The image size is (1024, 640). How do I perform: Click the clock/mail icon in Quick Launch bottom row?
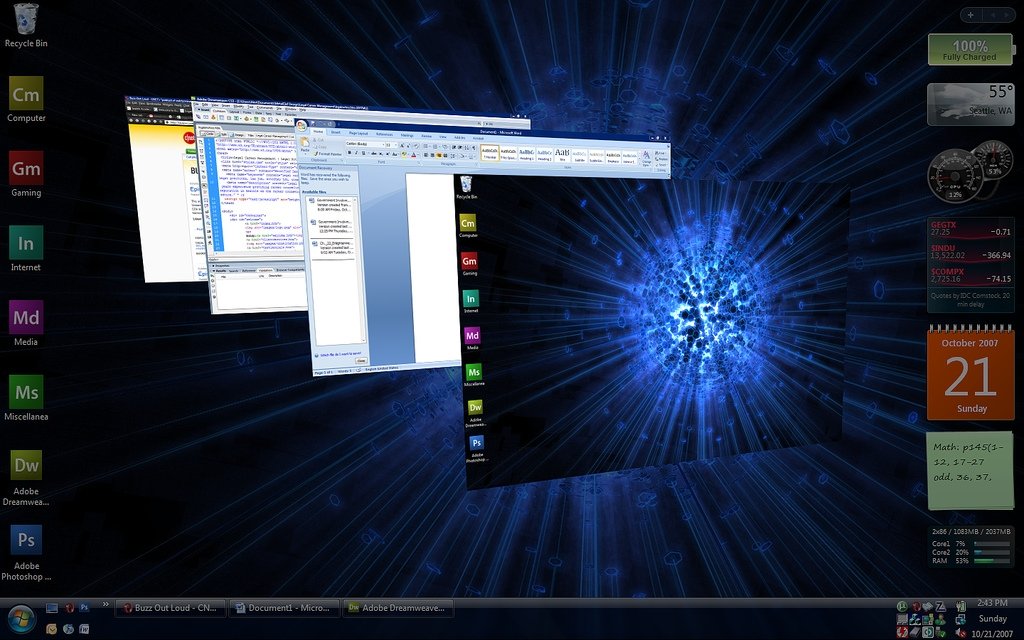click(52, 629)
